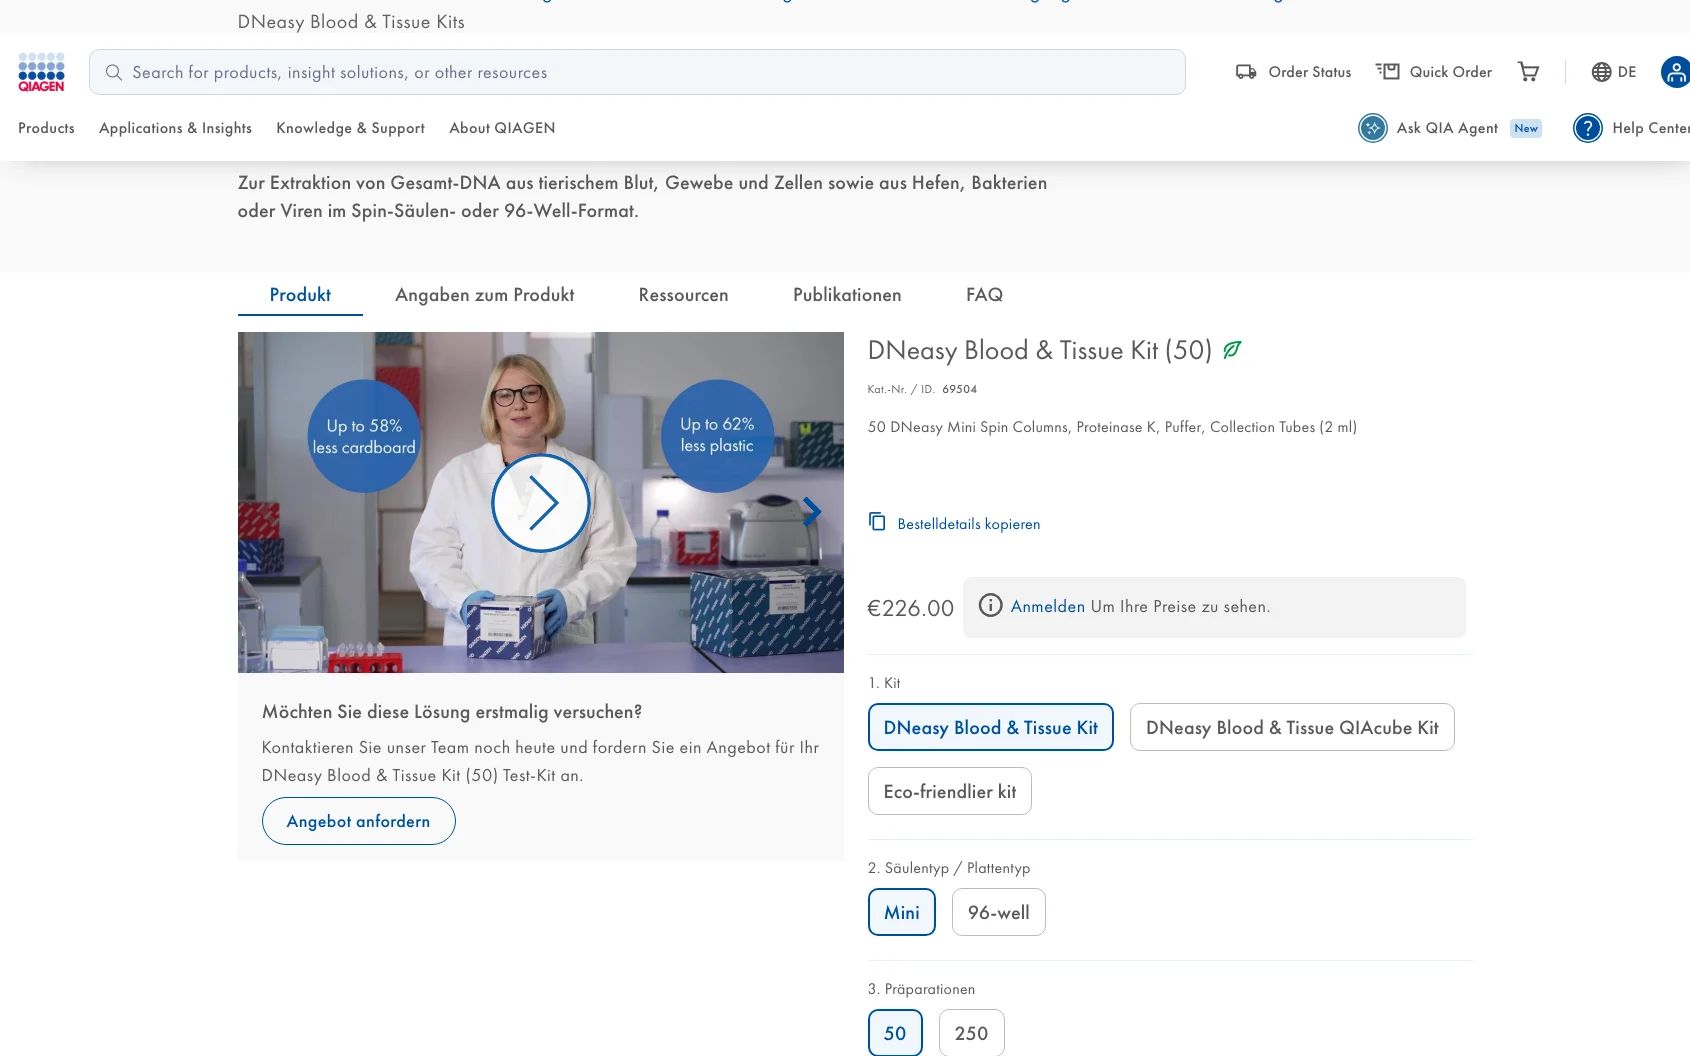Viewport: 1690px width, 1056px height.
Task: Click the DNeasy Blood & Tissue Kits breadcrumb
Action: [x=351, y=22]
